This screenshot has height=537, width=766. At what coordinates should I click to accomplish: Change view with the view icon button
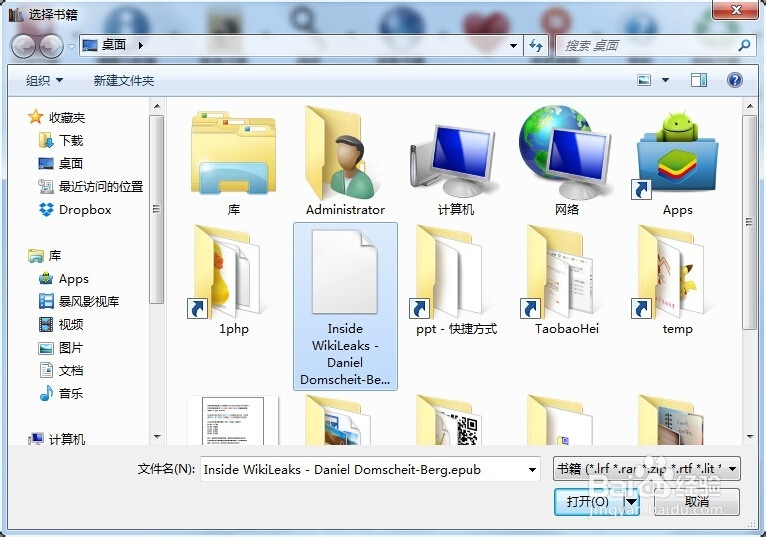point(644,80)
